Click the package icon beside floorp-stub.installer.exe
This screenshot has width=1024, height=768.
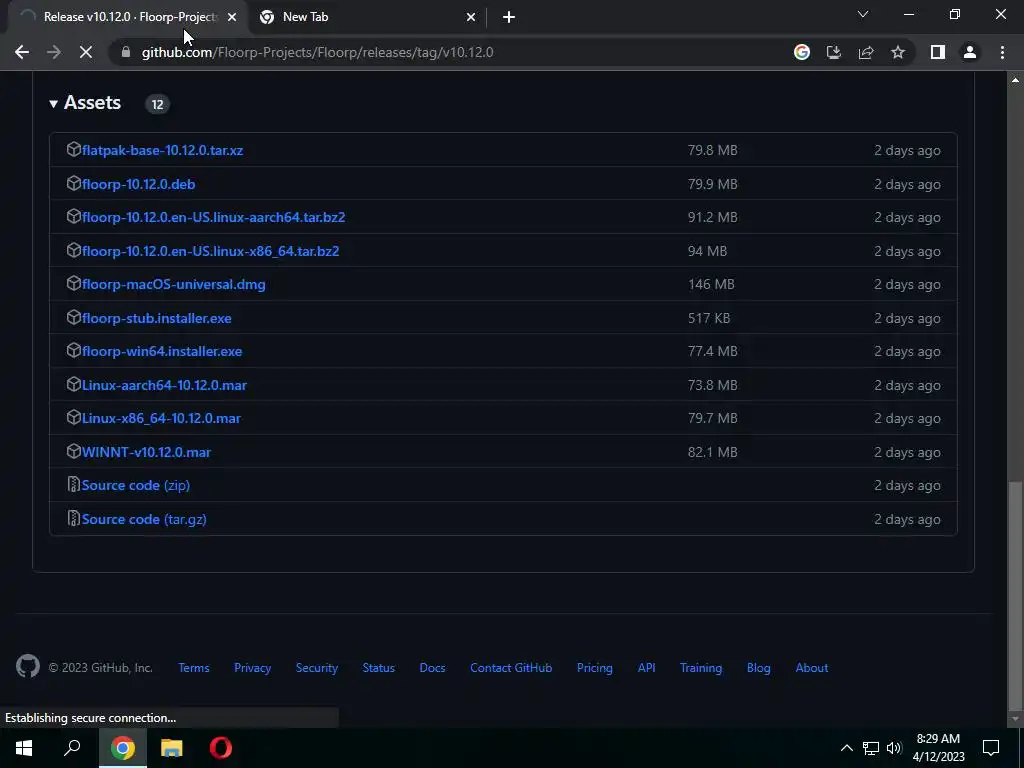point(74,317)
